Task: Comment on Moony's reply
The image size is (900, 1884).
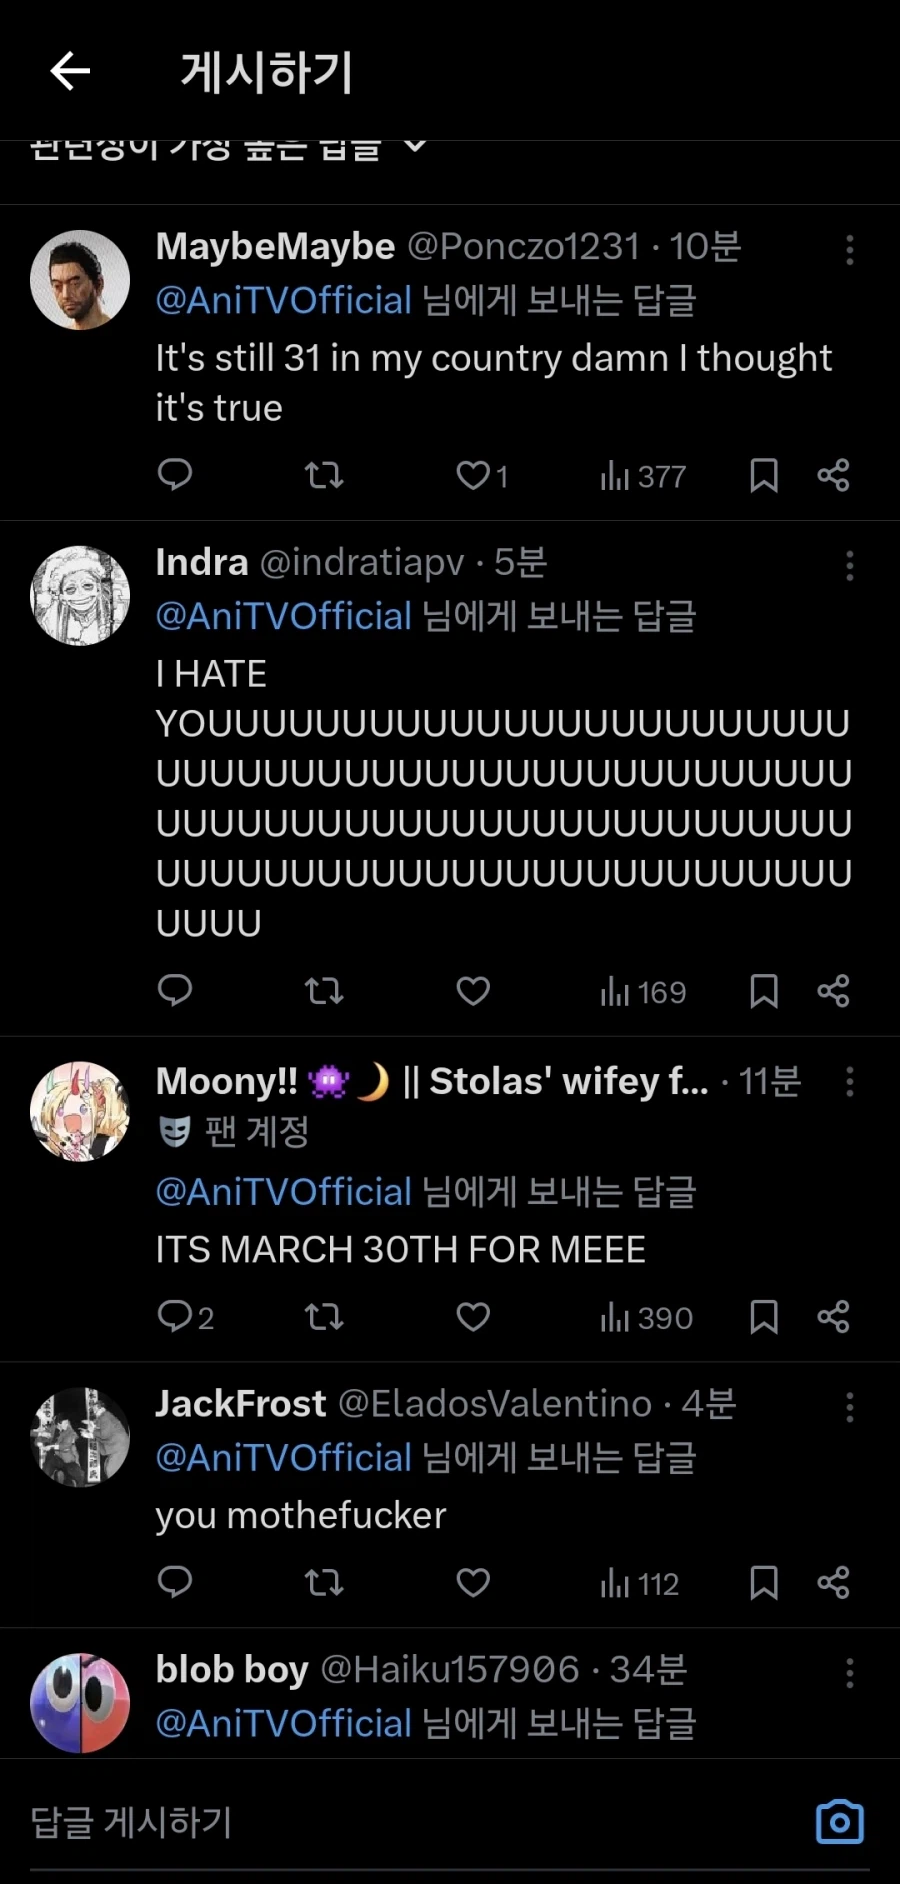Action: (175, 1316)
